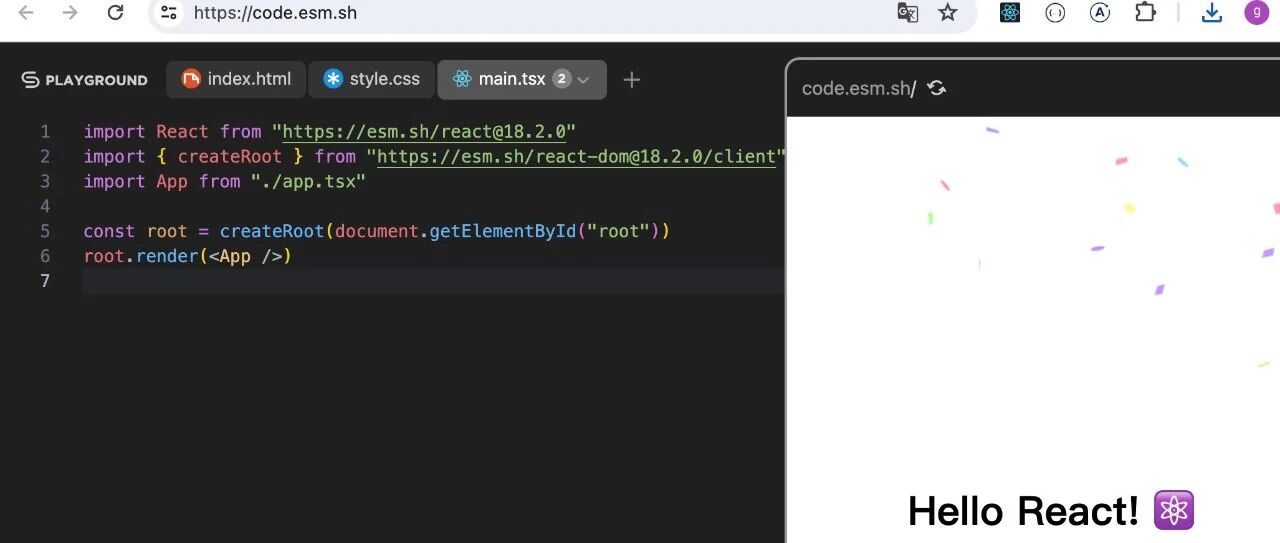Click getElementById in the code editor
Screen dimensions: 1280x543
tap(503, 231)
